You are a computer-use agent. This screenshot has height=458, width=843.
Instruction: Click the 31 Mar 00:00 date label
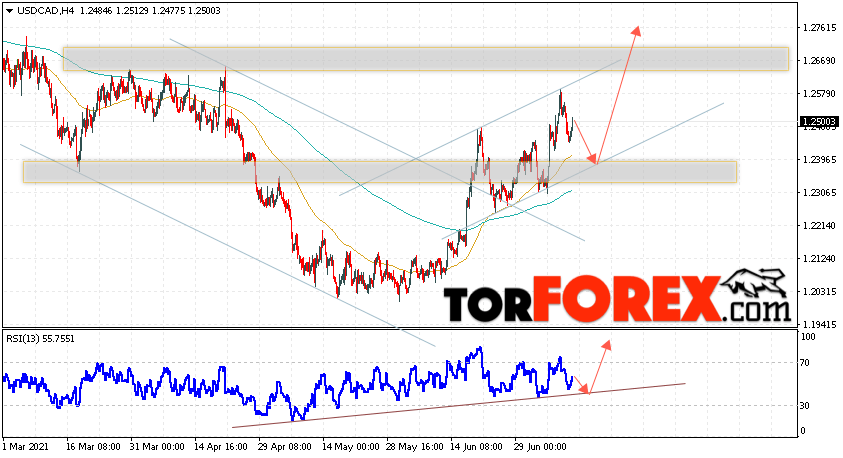pos(157,447)
